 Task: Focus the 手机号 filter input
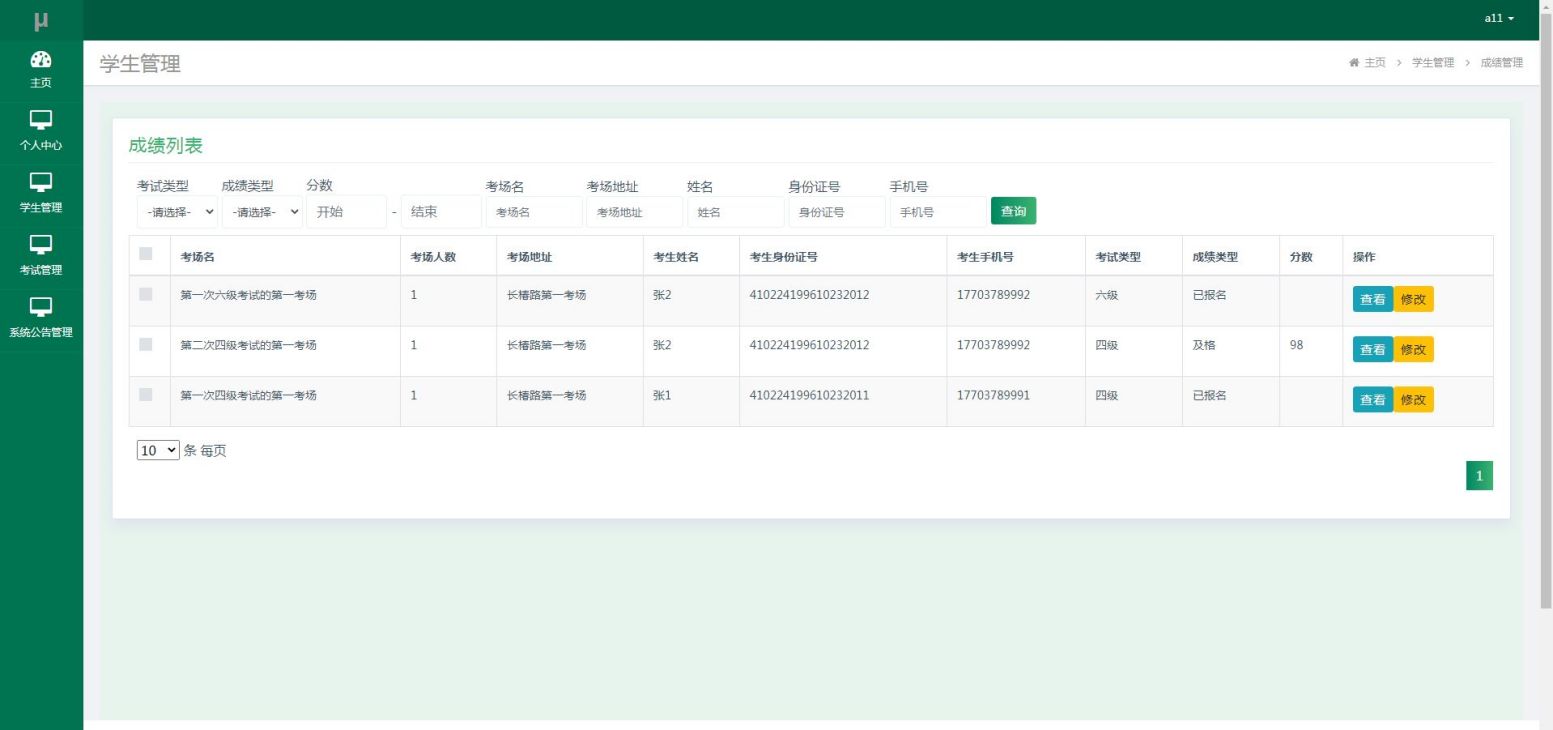pos(938,212)
